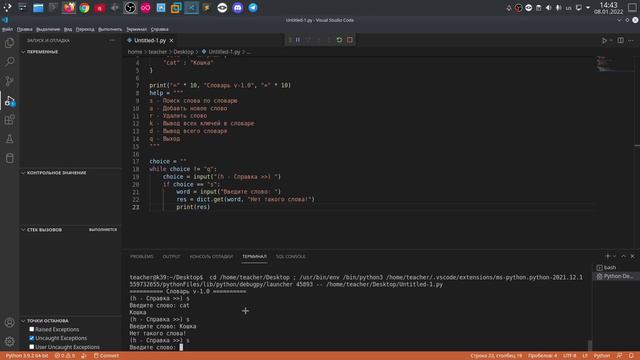Viewport: 640px width, 360px height.
Task: Open the Search view in activity bar
Action: (x=9, y=62)
